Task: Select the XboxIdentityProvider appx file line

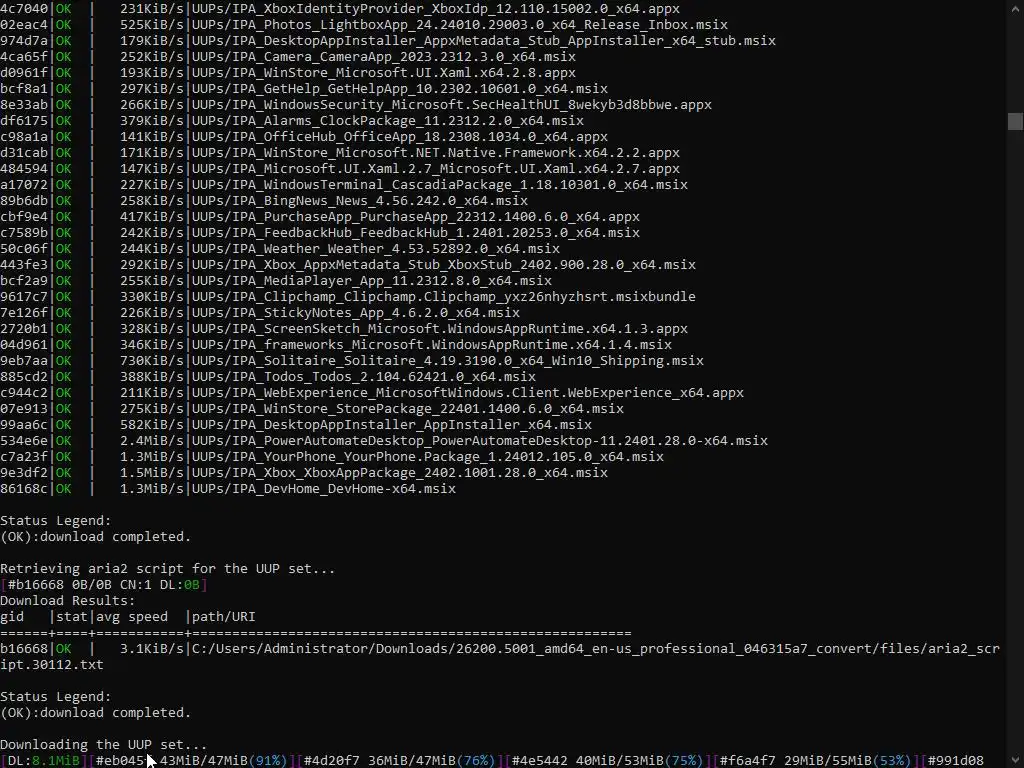Action: point(340,8)
